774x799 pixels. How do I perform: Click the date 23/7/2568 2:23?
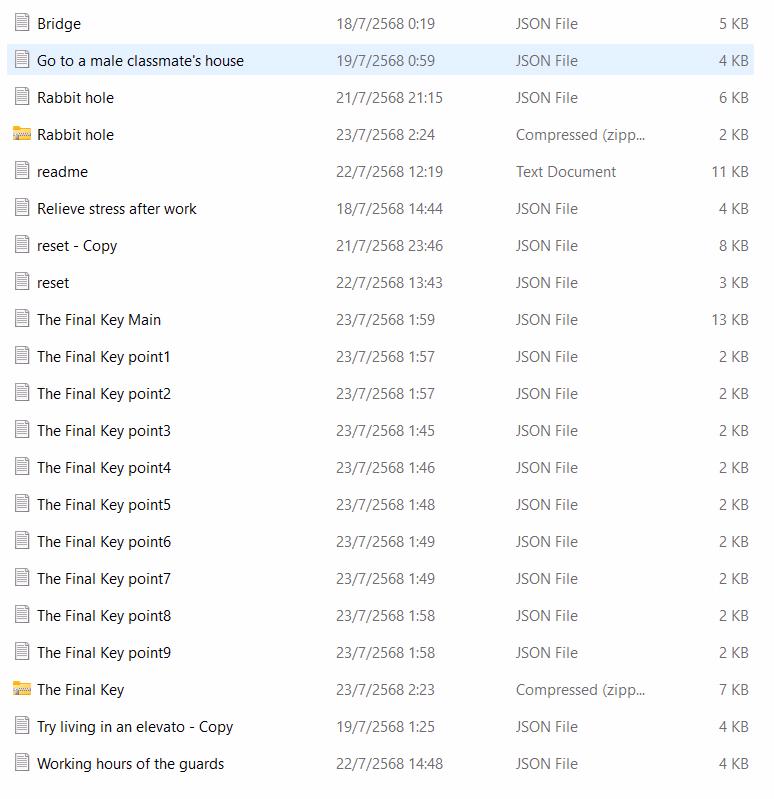tap(386, 689)
